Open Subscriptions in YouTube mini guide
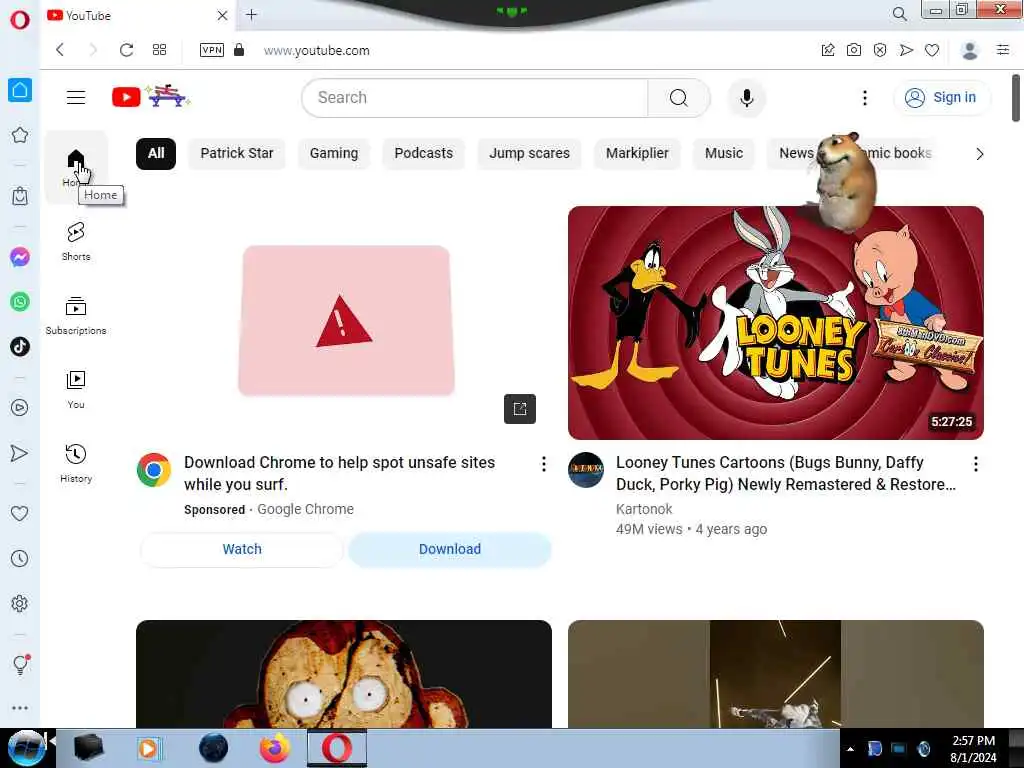1024x768 pixels. pyautogui.click(x=76, y=315)
